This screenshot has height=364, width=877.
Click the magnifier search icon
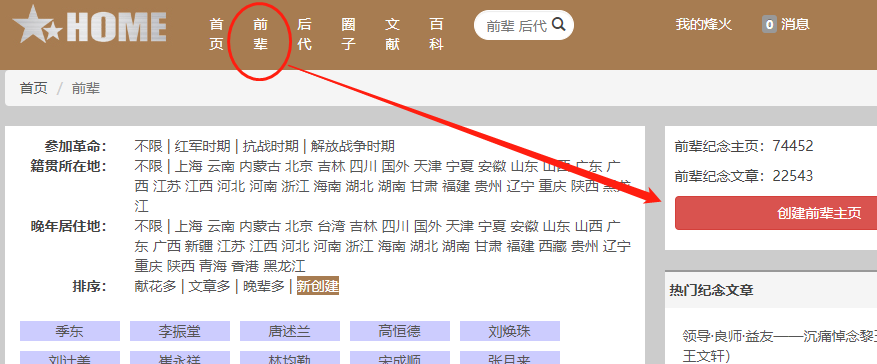(x=558, y=25)
